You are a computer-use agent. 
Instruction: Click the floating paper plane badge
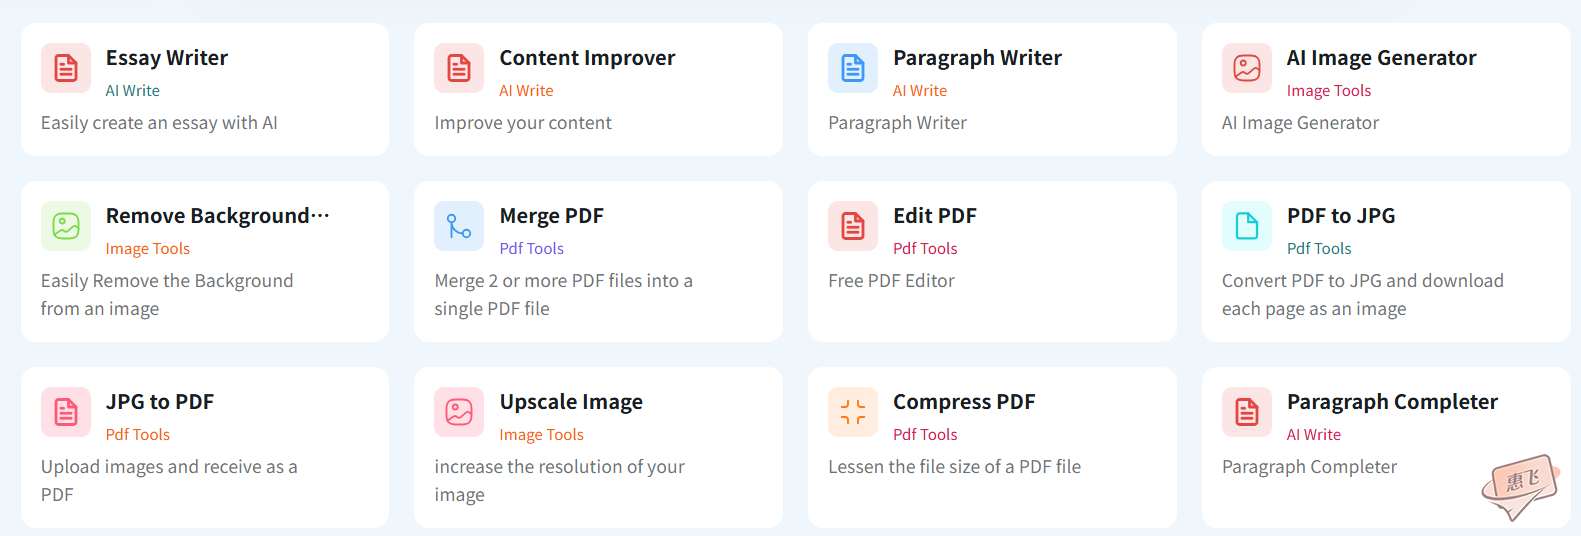1521,487
